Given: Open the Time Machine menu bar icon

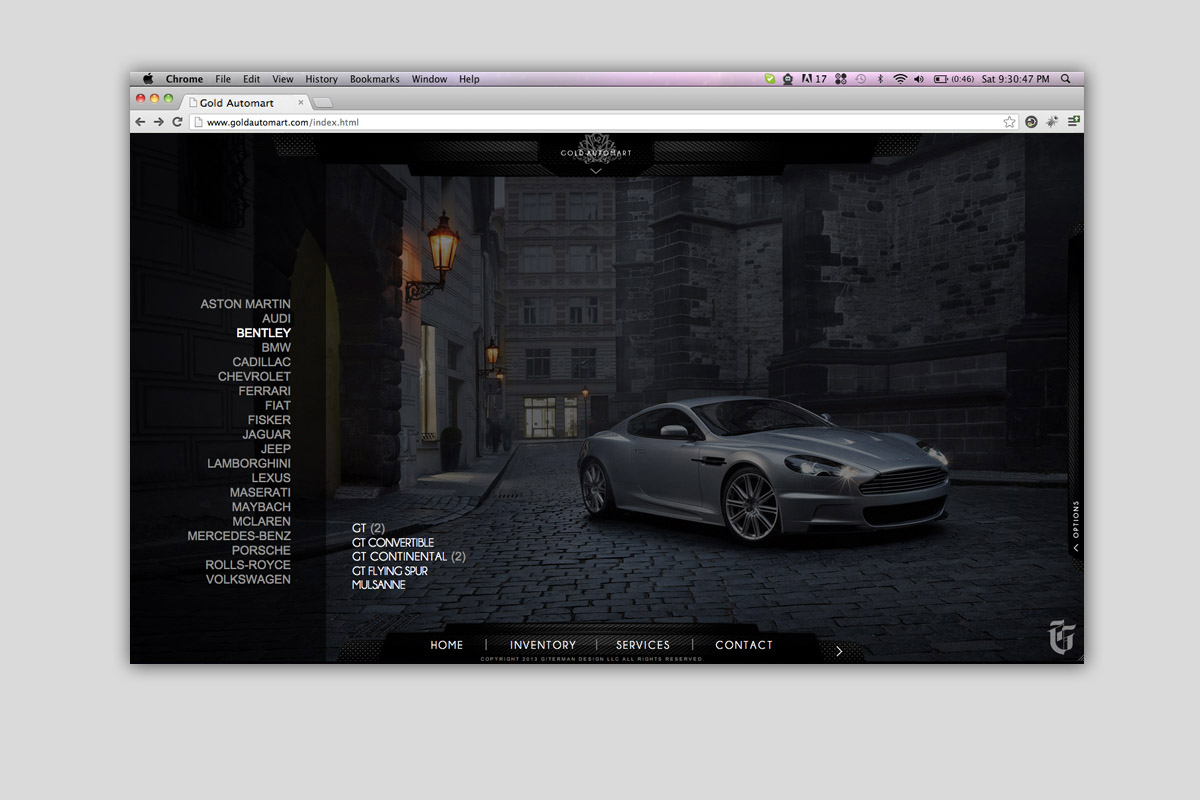Looking at the screenshot, I should pos(861,79).
